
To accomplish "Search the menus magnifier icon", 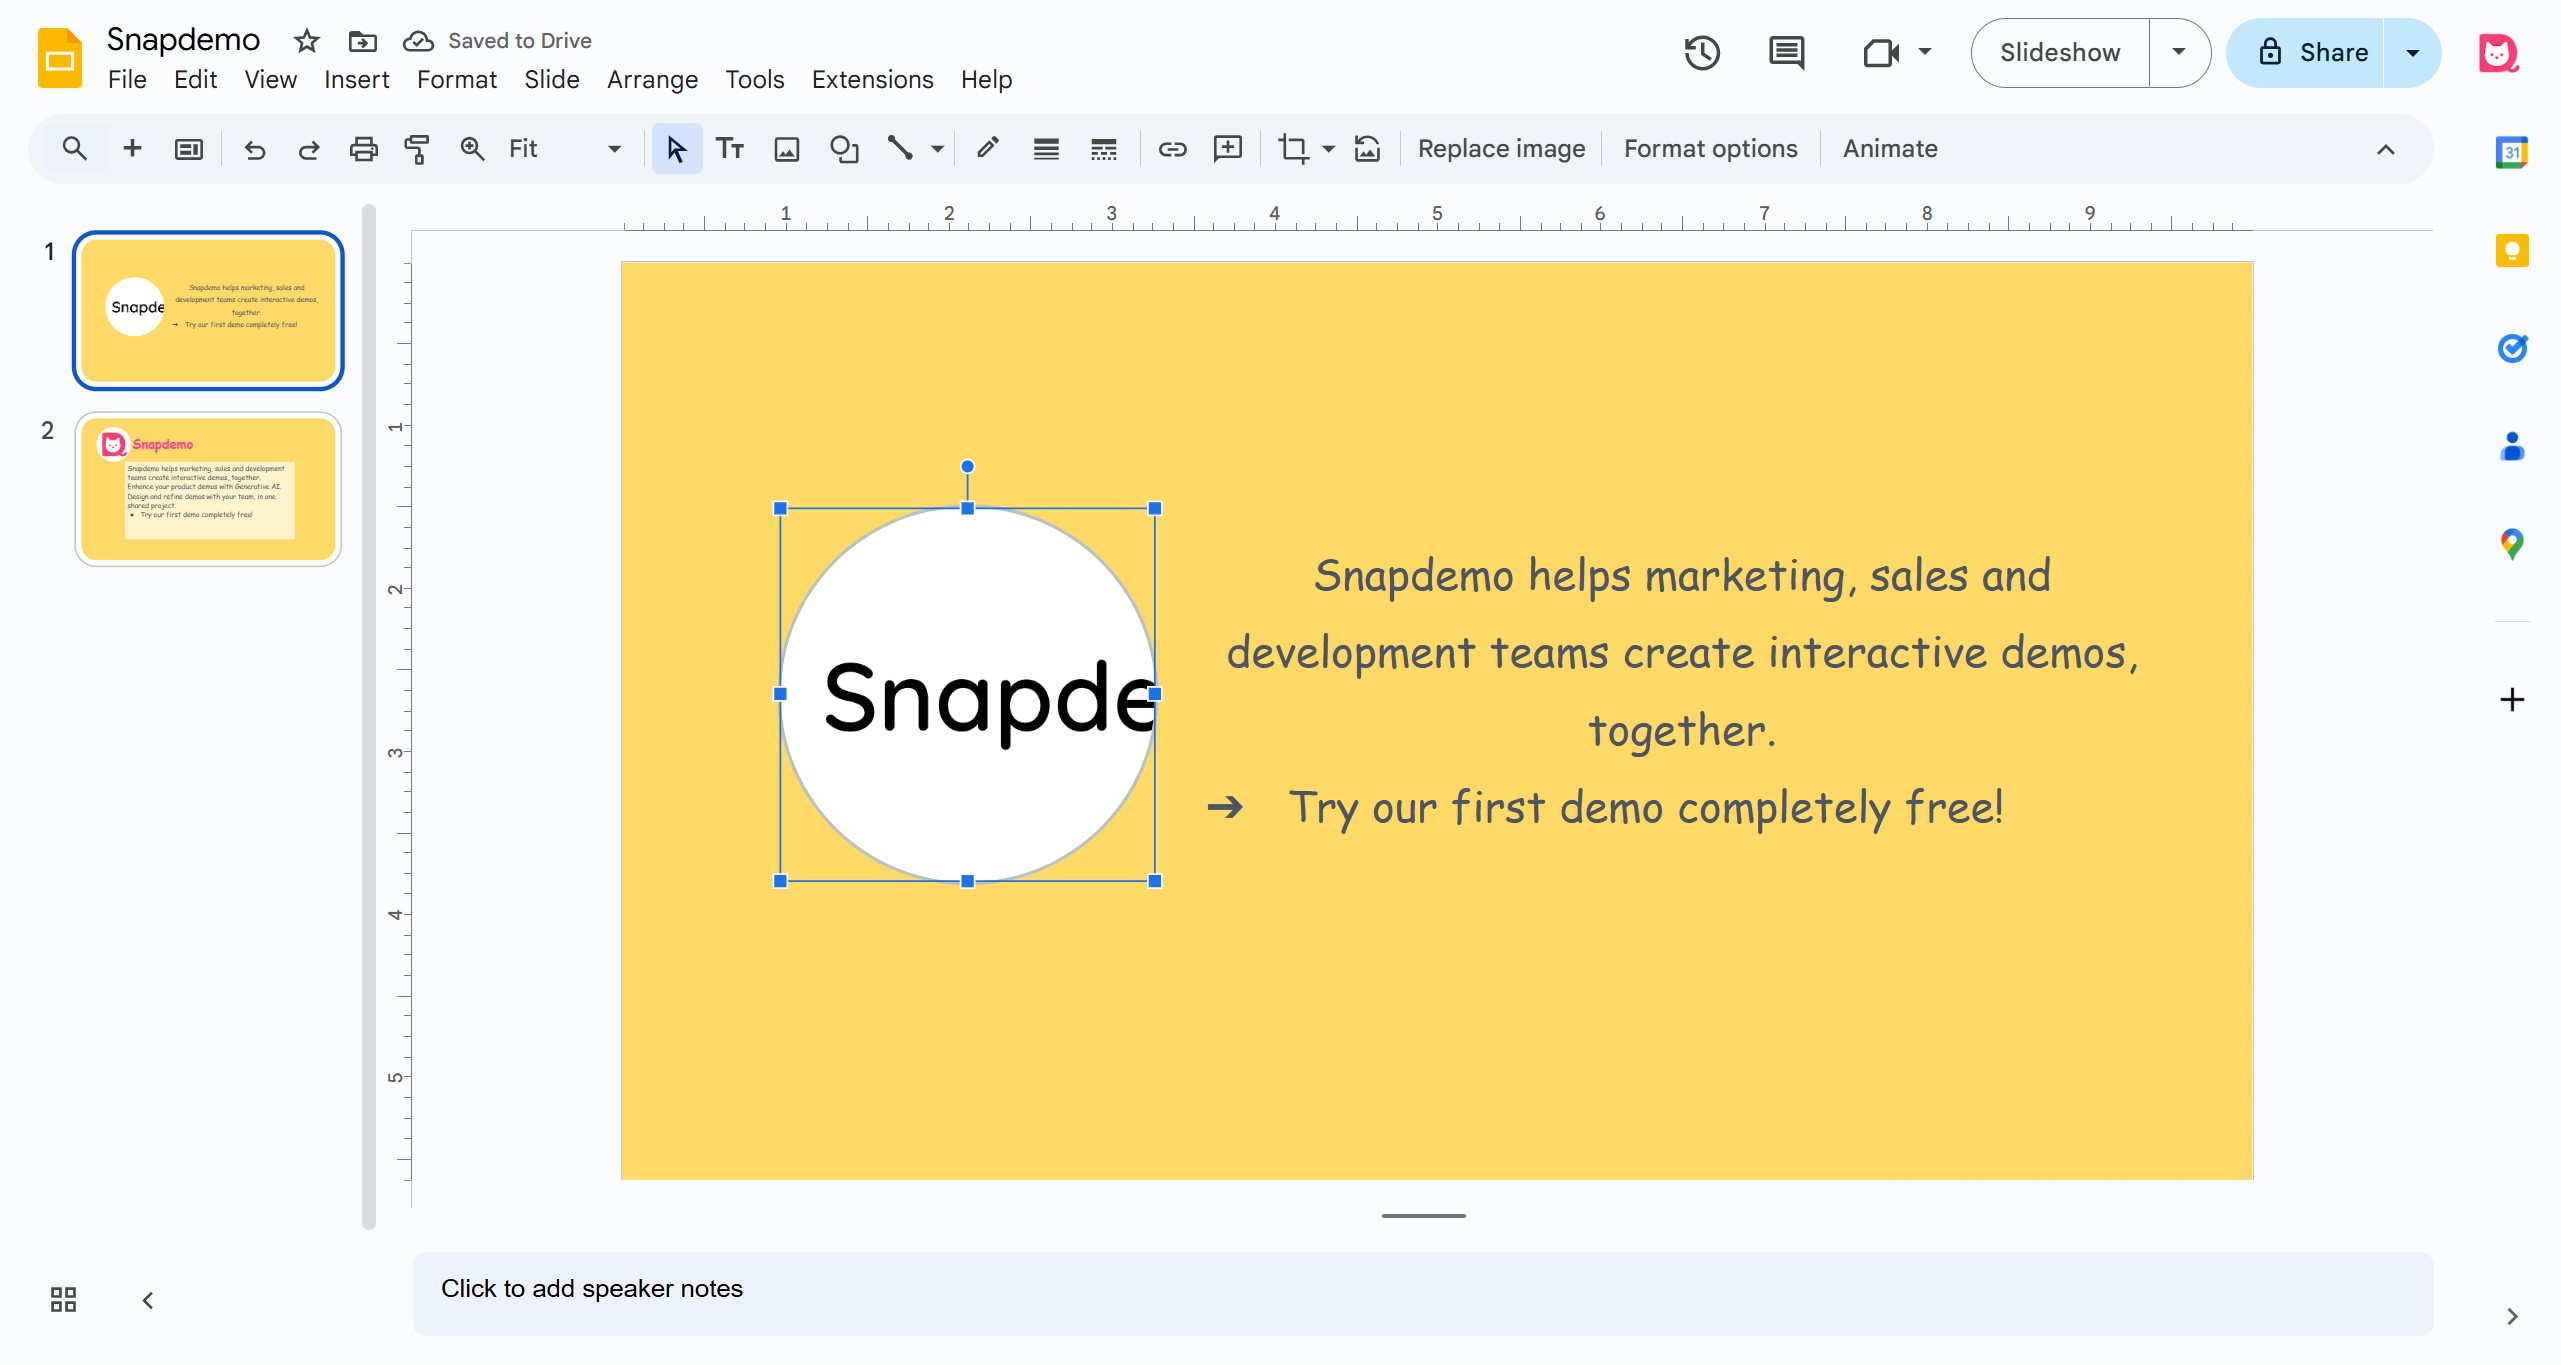I will [74, 149].
